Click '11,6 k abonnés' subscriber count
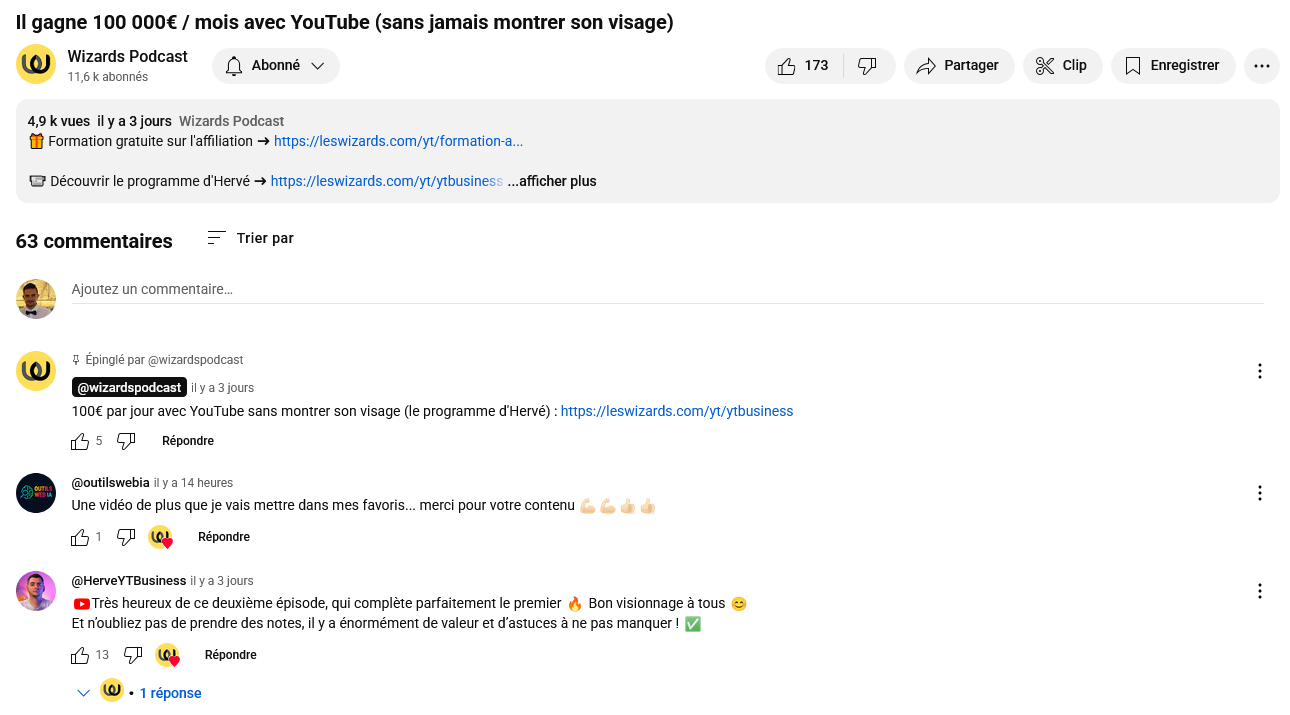The width and height of the screenshot is (1290, 715). [x=108, y=77]
